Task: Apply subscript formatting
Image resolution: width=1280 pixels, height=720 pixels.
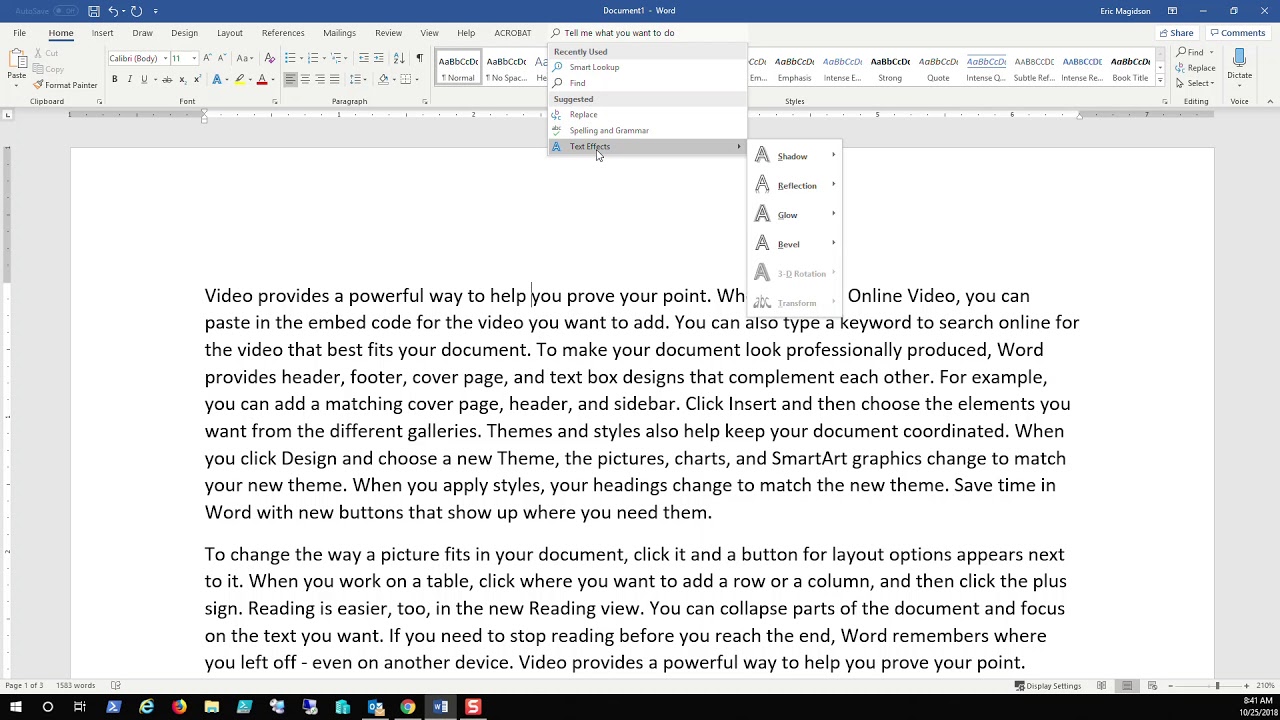Action: (181, 79)
